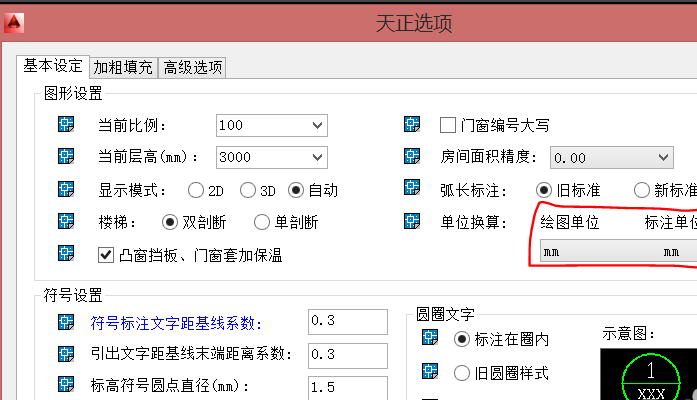Screen dimensions: 697x400
Task: Choose 双剖断 for 楼梯
Action: point(170,222)
